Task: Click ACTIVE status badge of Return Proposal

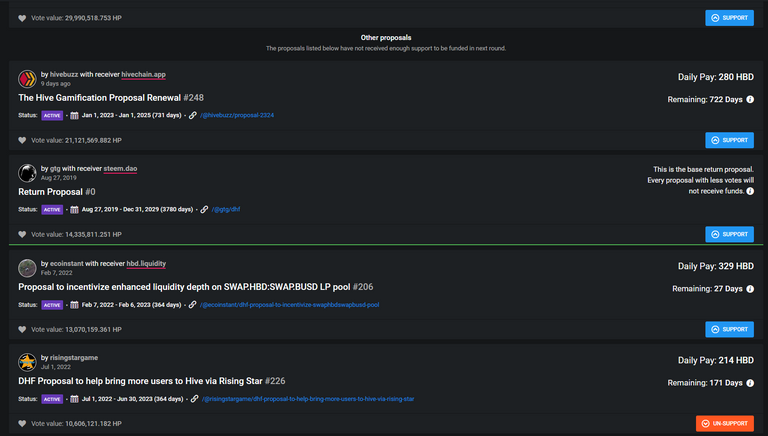Action: click(52, 210)
